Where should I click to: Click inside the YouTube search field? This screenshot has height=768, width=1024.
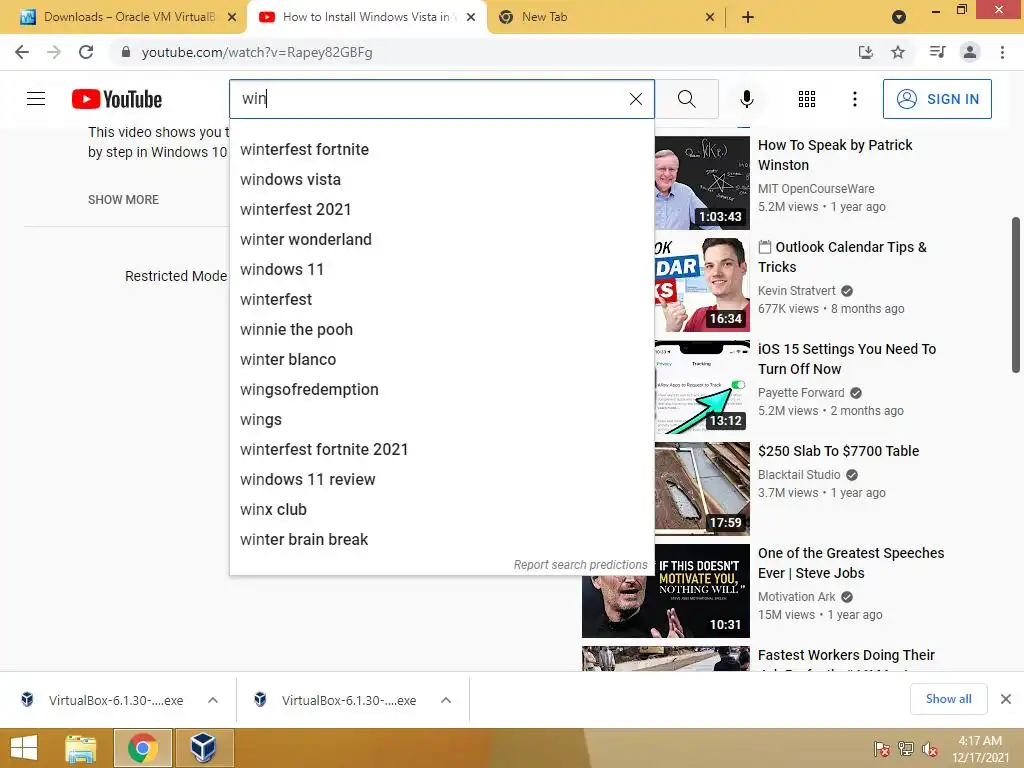pos(428,99)
